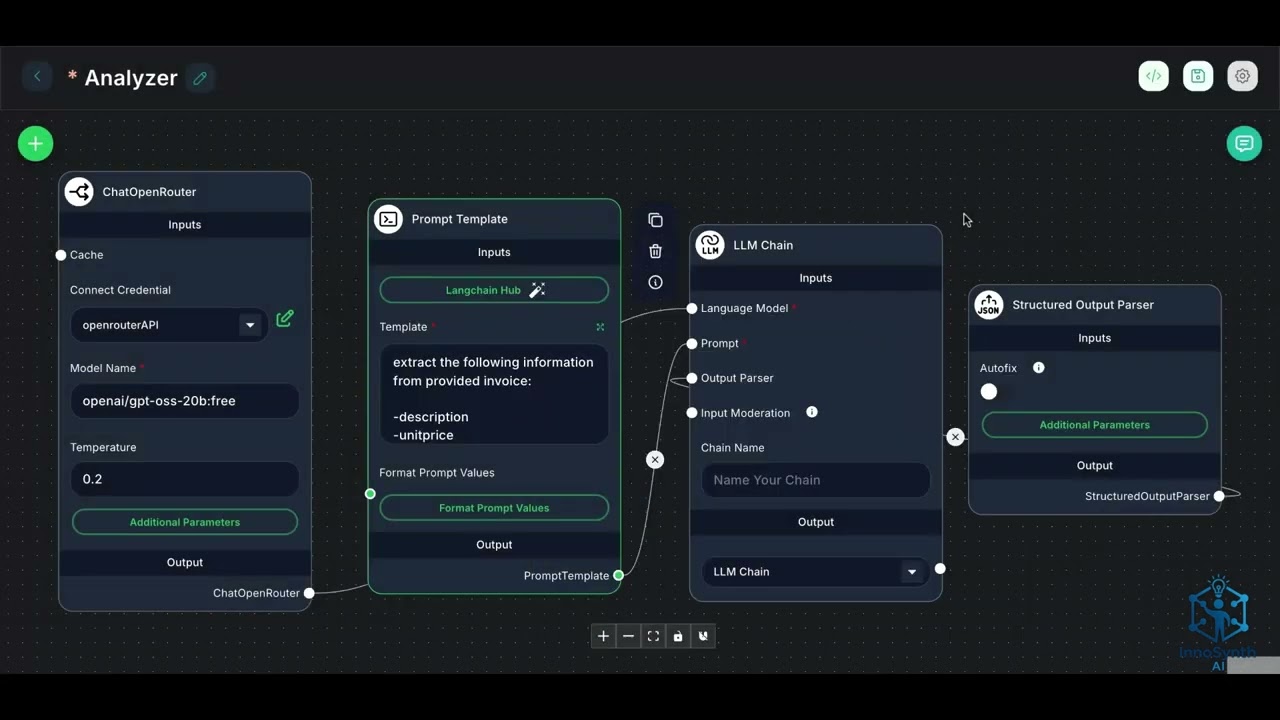Image resolution: width=1280 pixels, height=720 pixels.
Task: Edit the Analyzer flow name pencil icon
Action: (x=200, y=78)
